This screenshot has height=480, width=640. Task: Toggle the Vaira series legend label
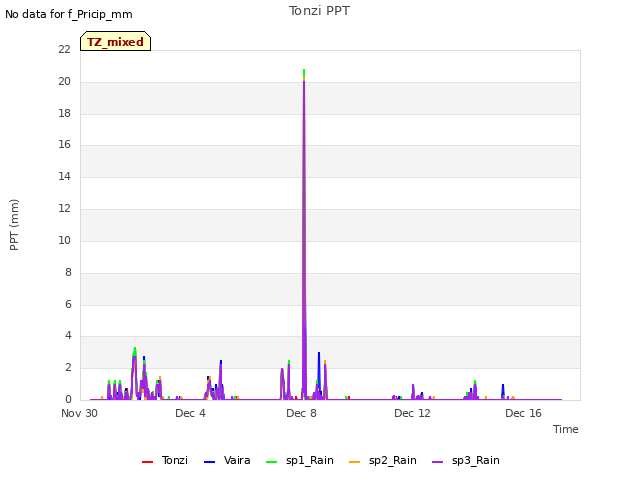(x=237, y=460)
